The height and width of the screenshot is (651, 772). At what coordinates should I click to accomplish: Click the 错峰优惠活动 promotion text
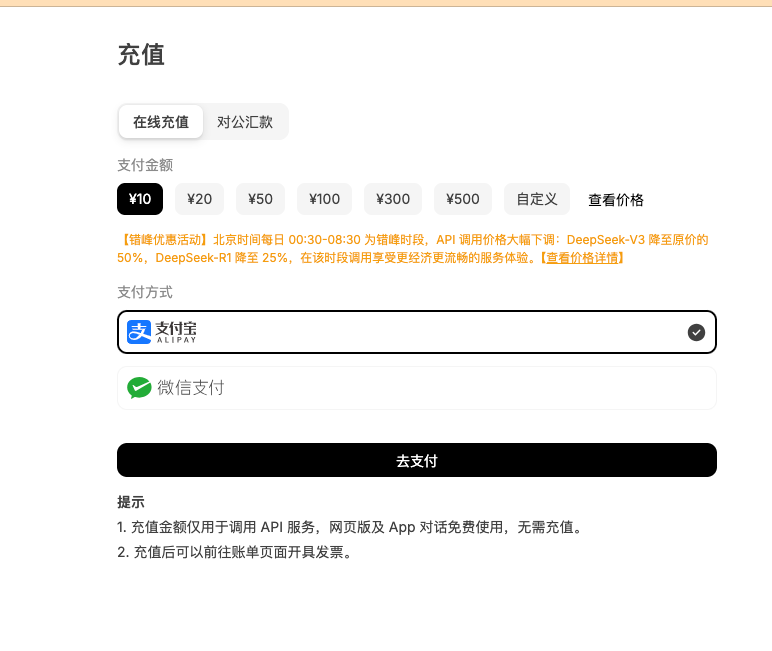point(413,249)
